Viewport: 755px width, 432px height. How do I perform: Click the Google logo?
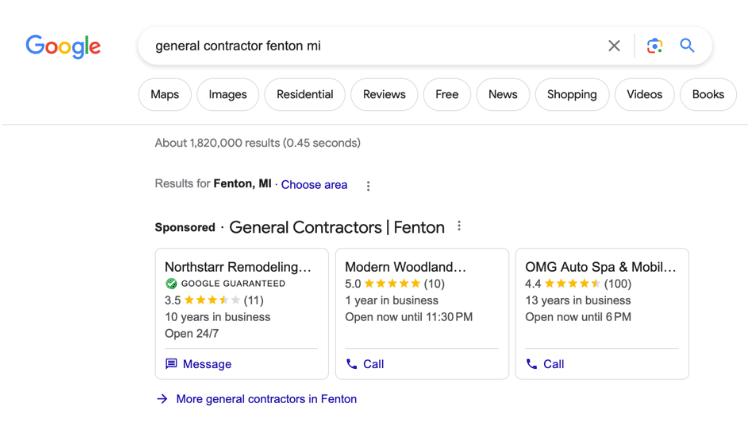pyautogui.click(x=63, y=46)
